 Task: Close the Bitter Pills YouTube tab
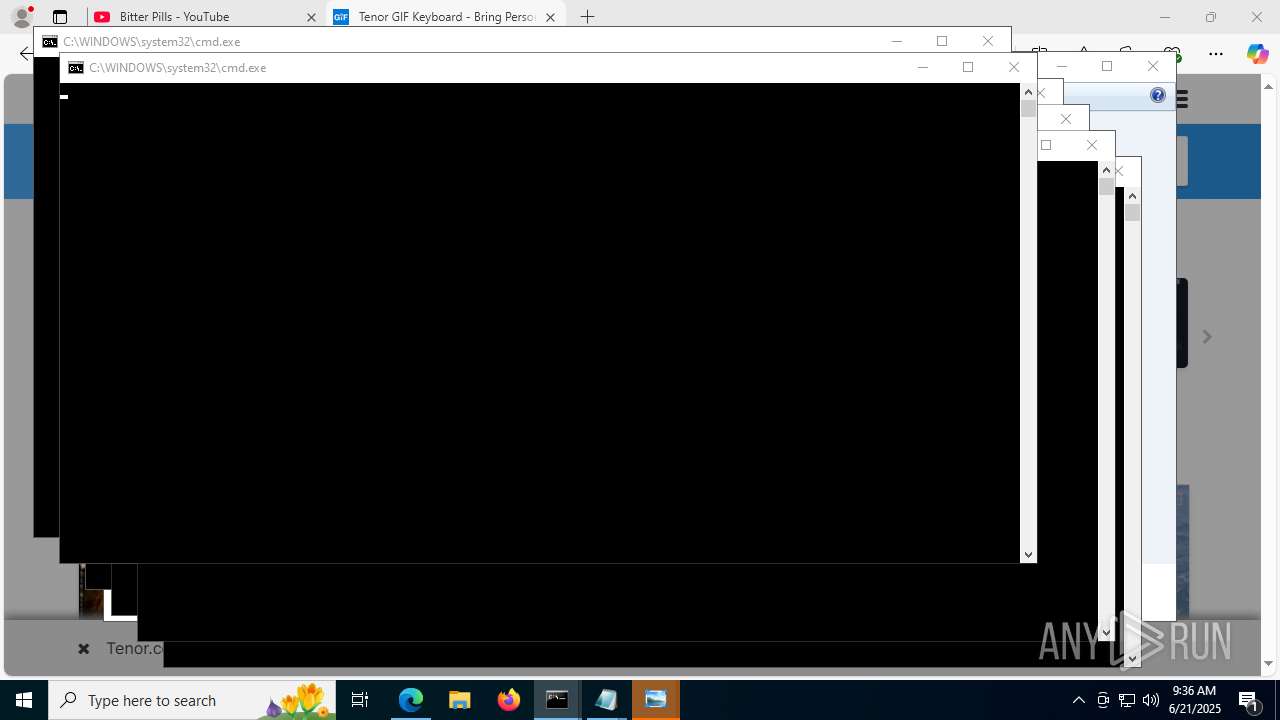311,17
